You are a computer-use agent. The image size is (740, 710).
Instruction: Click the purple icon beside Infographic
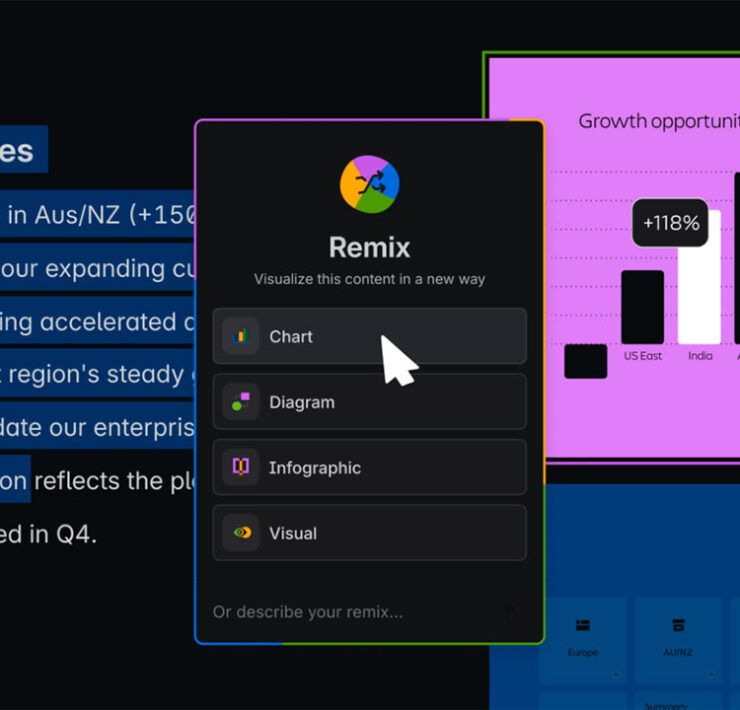[x=241, y=467]
